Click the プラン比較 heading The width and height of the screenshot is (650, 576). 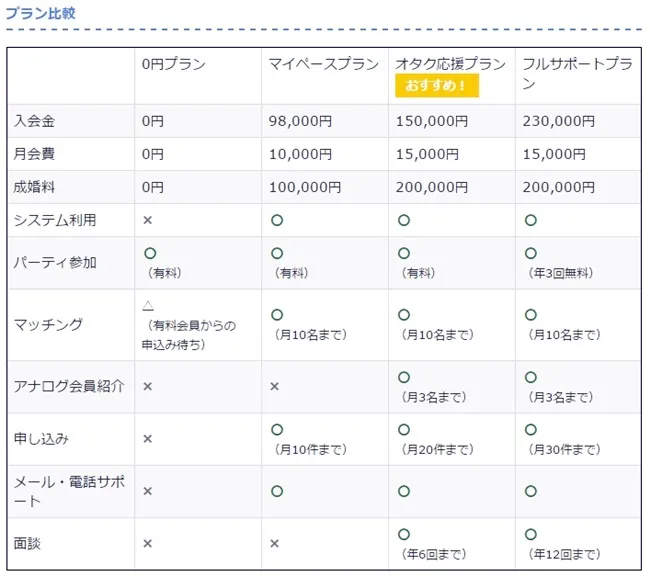click(41, 13)
